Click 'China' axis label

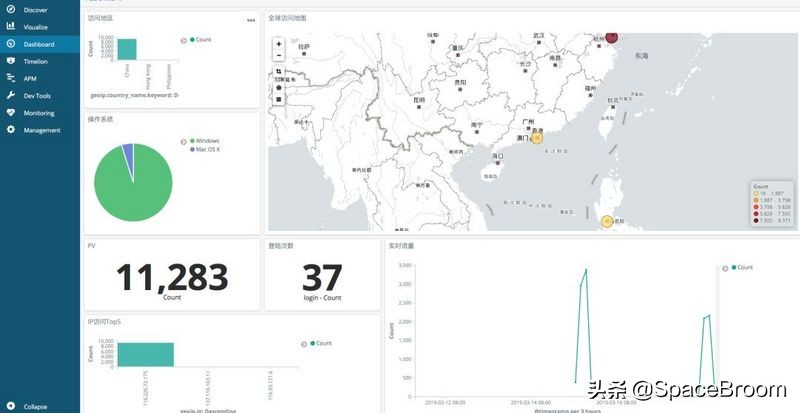(x=127, y=70)
